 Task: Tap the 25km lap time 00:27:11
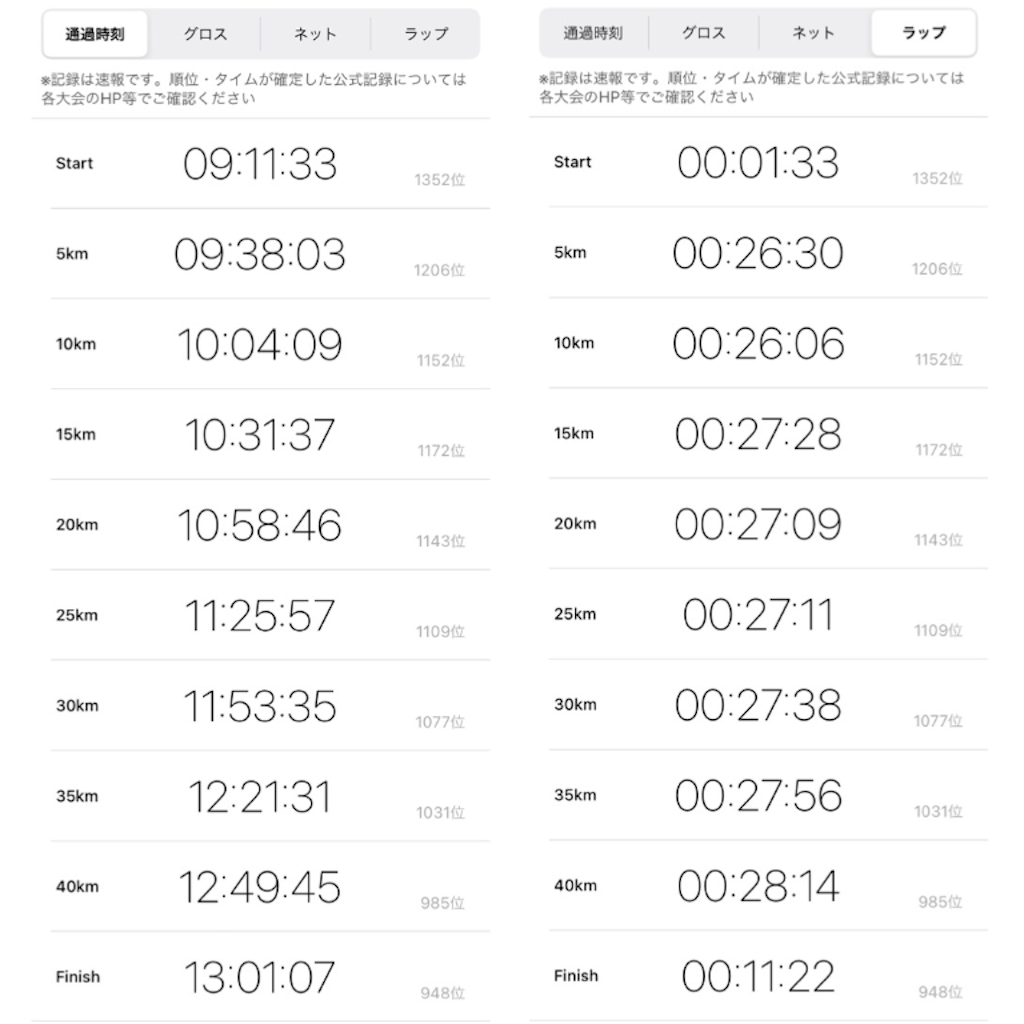click(758, 615)
